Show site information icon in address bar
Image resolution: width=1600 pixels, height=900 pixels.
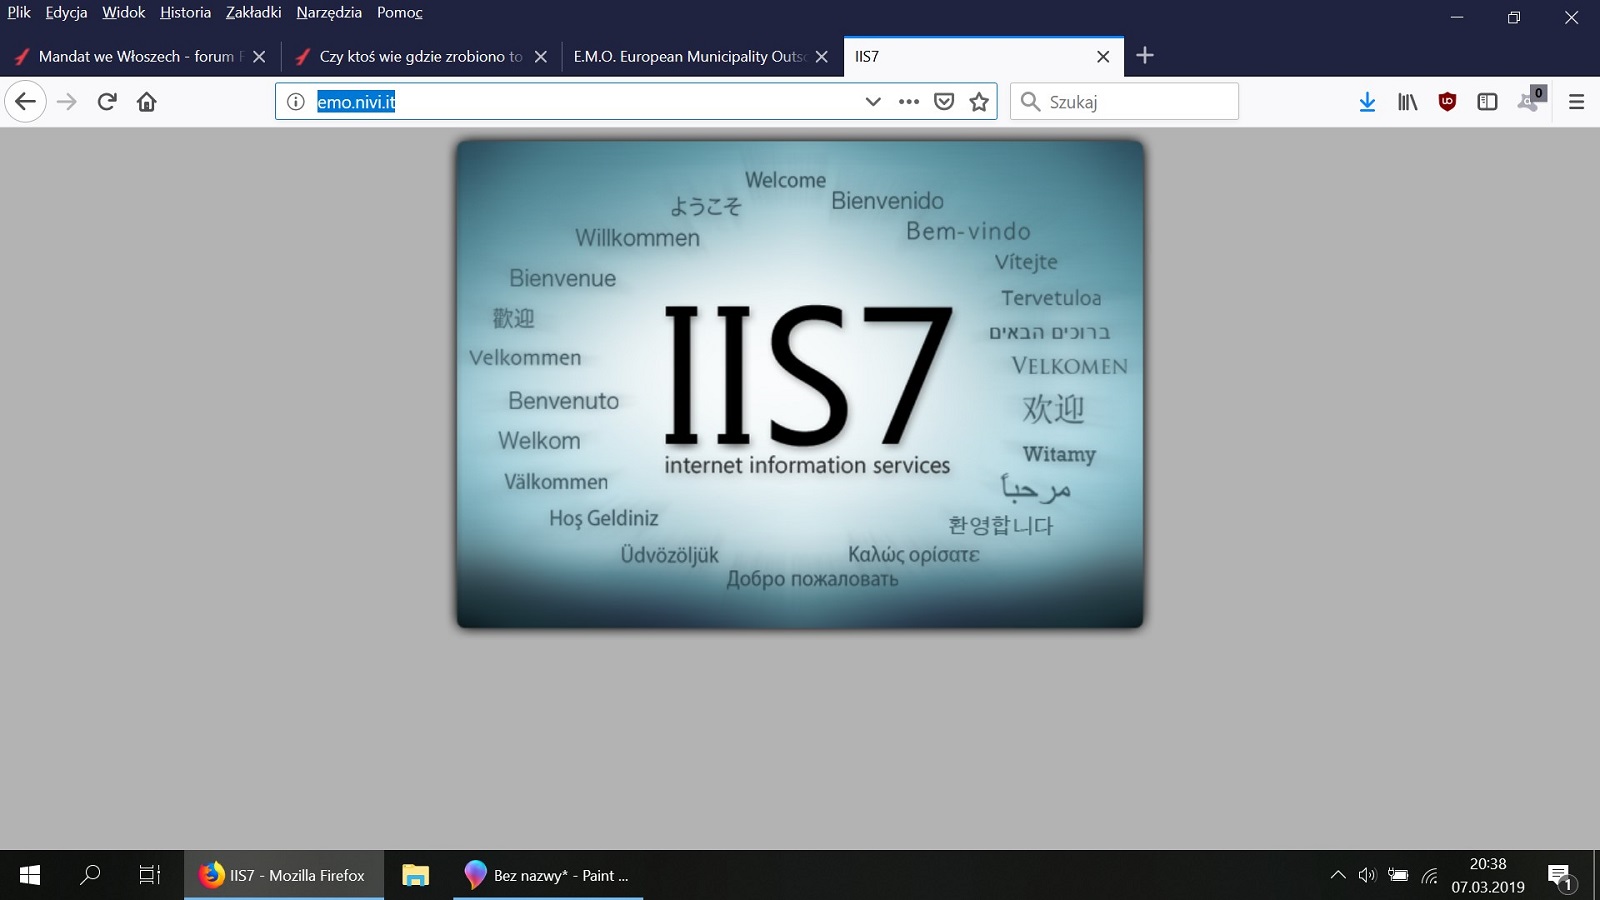295,101
